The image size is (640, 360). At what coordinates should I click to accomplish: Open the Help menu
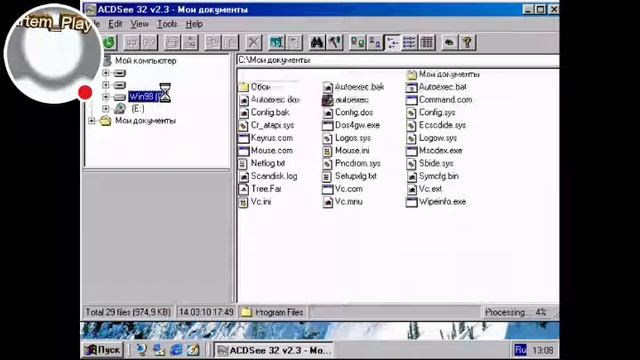point(194,24)
